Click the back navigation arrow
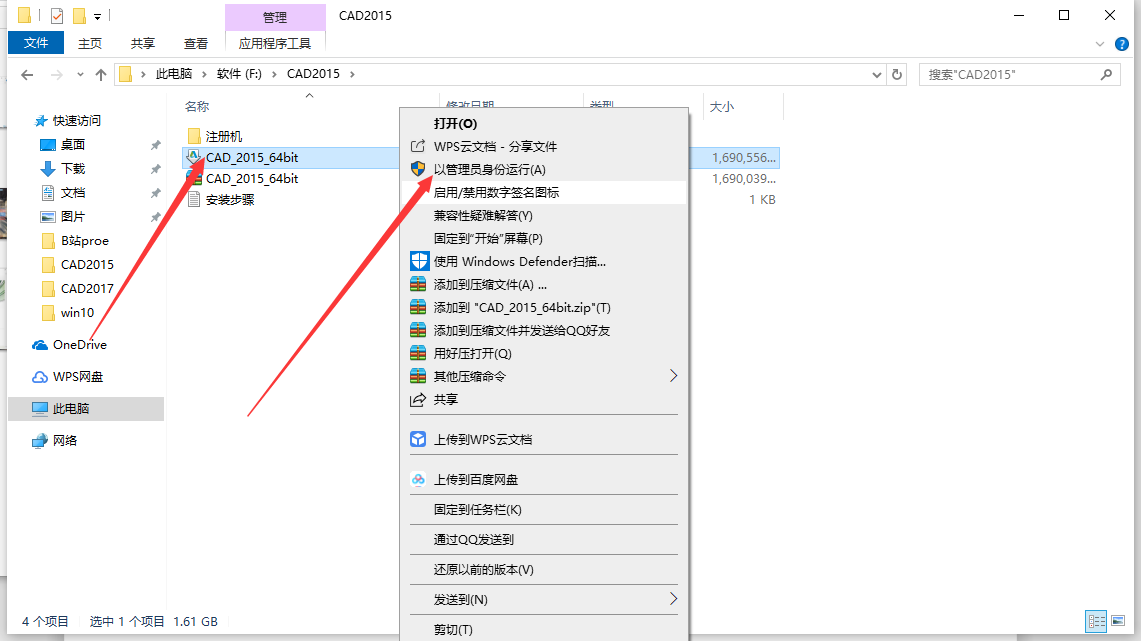The height and width of the screenshot is (641, 1141). point(28,74)
